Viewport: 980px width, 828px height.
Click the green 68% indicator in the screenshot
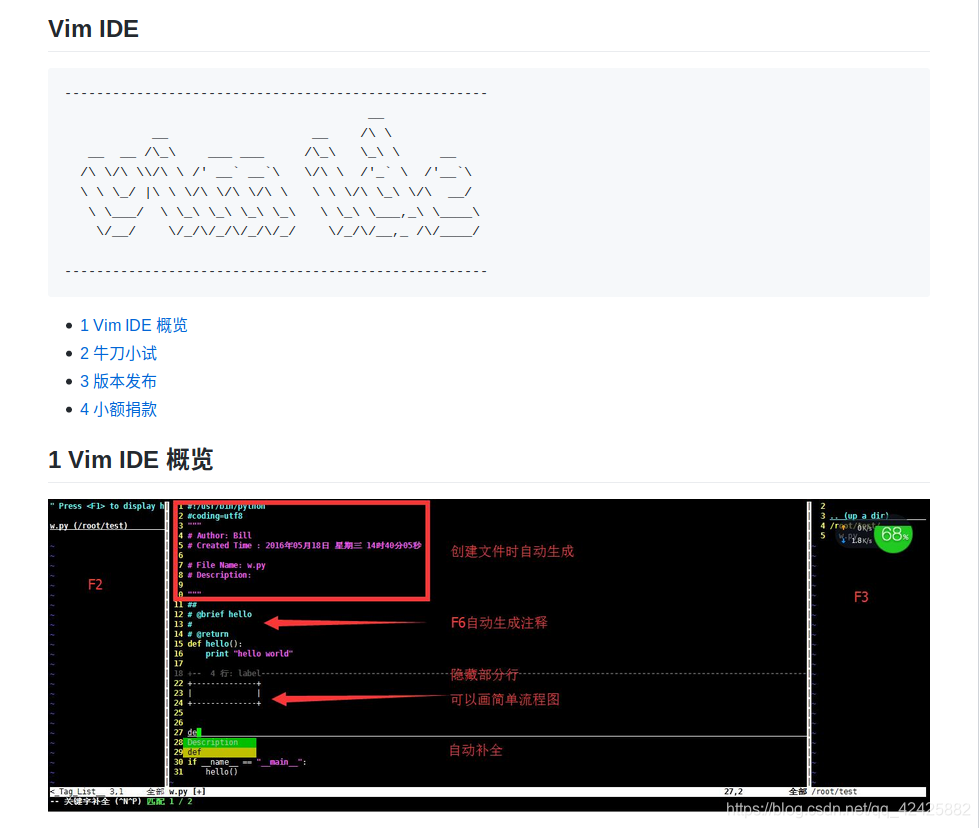click(893, 535)
